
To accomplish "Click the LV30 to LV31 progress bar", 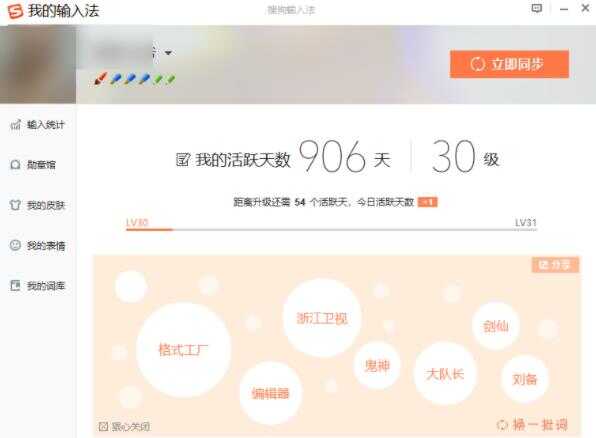I will (331, 230).
